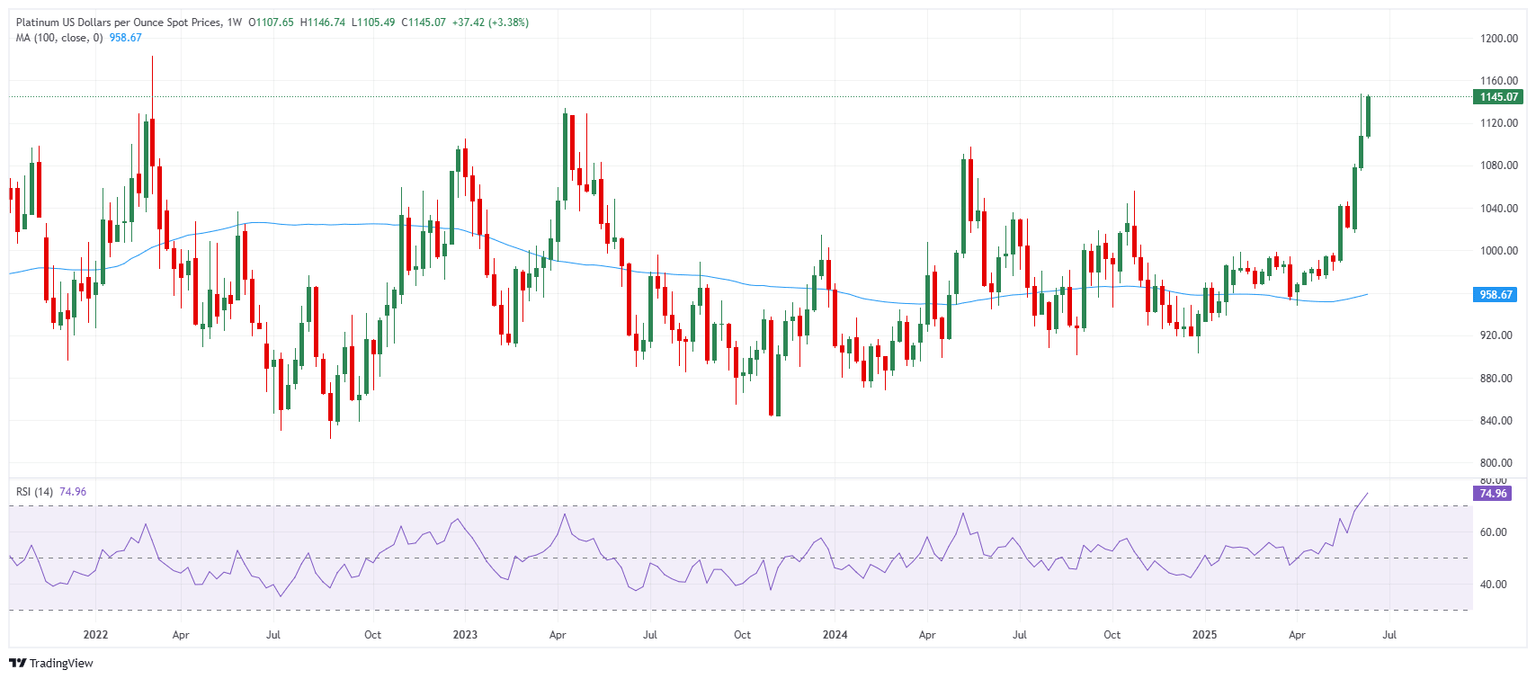1536x679 pixels.
Task: Click the 2025 label on the time axis
Action: click(1204, 634)
